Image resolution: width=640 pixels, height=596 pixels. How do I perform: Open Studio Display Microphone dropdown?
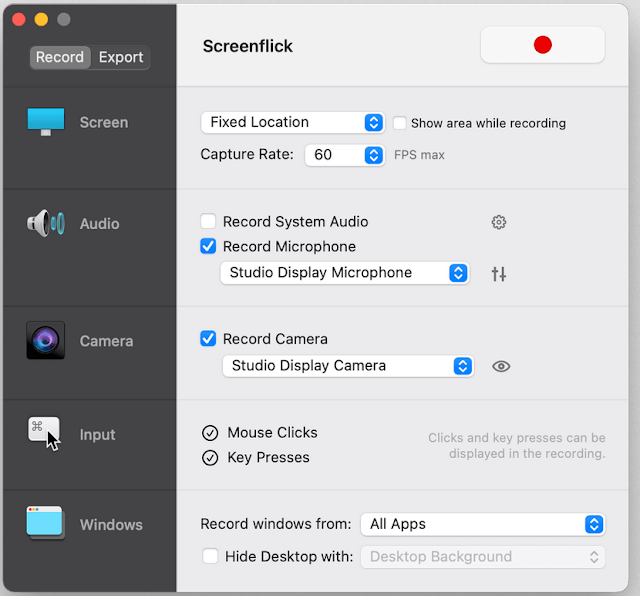click(344, 273)
